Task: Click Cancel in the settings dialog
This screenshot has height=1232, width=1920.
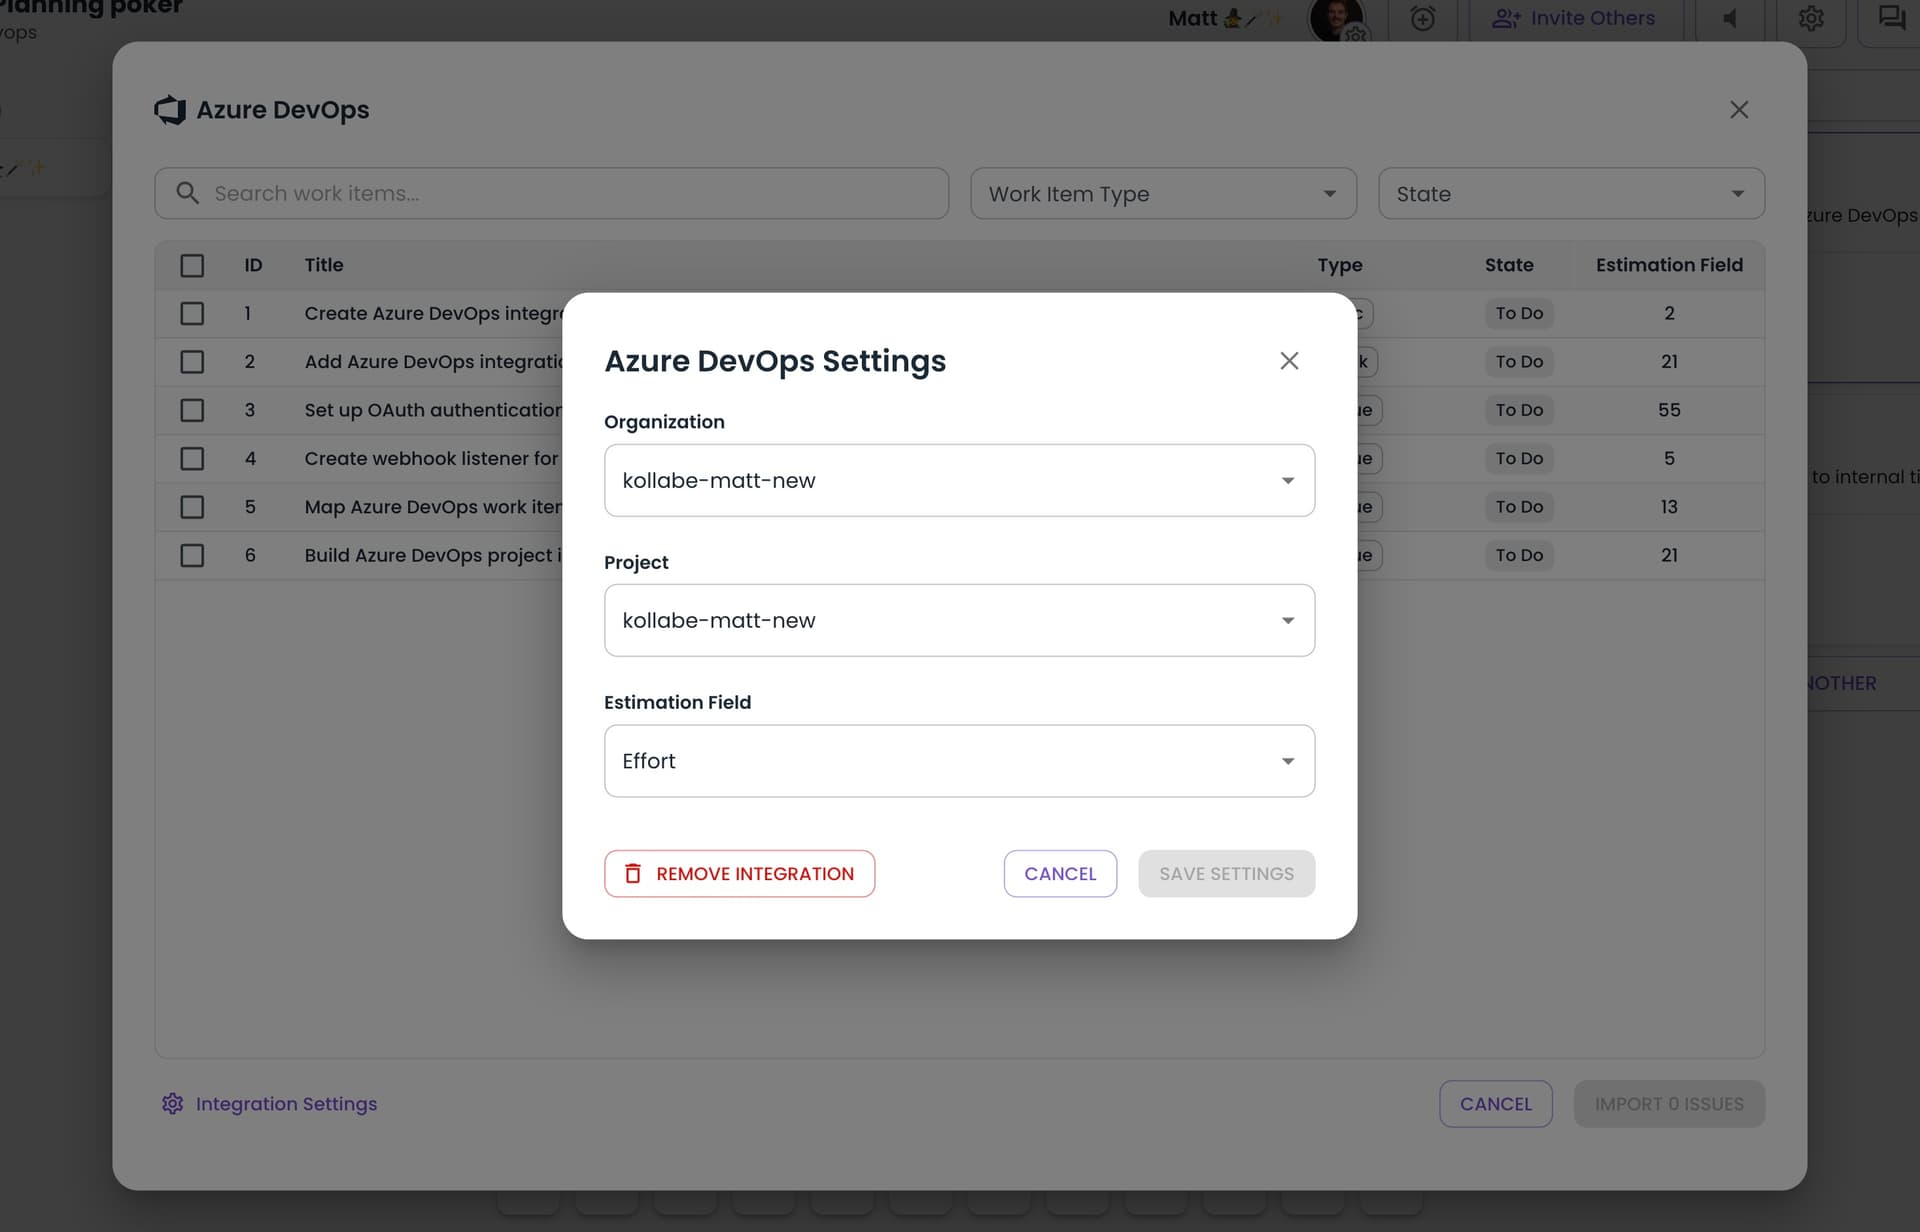Action: tap(1060, 874)
